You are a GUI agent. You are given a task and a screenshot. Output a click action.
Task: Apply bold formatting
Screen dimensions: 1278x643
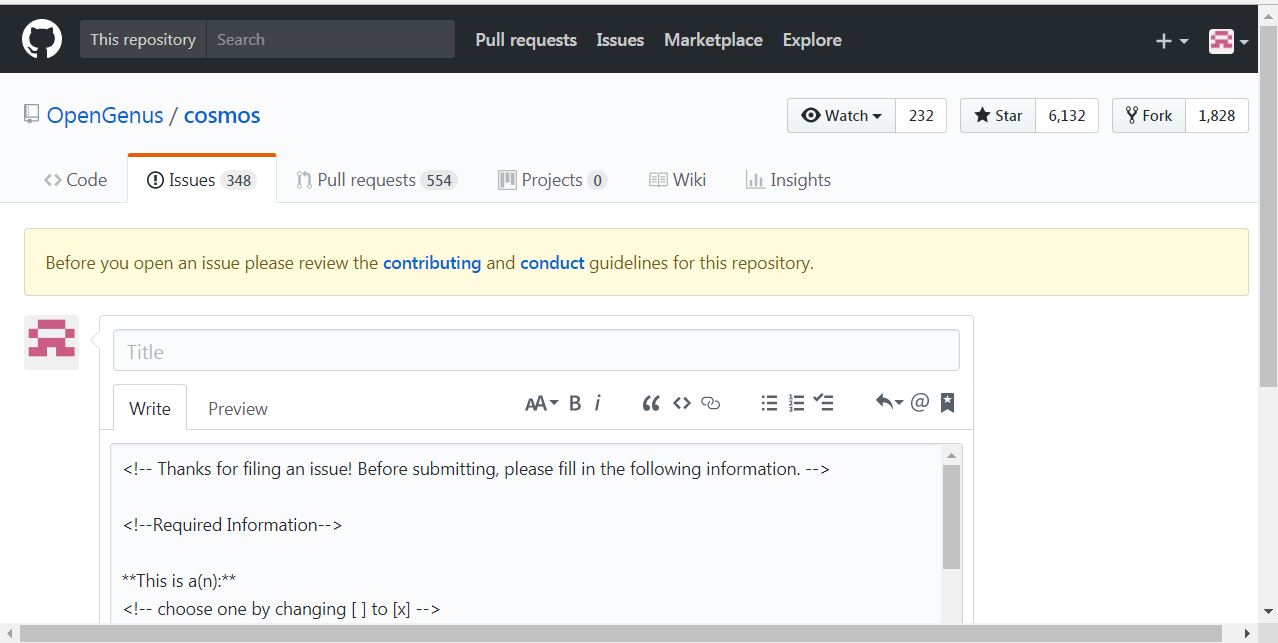pos(575,403)
